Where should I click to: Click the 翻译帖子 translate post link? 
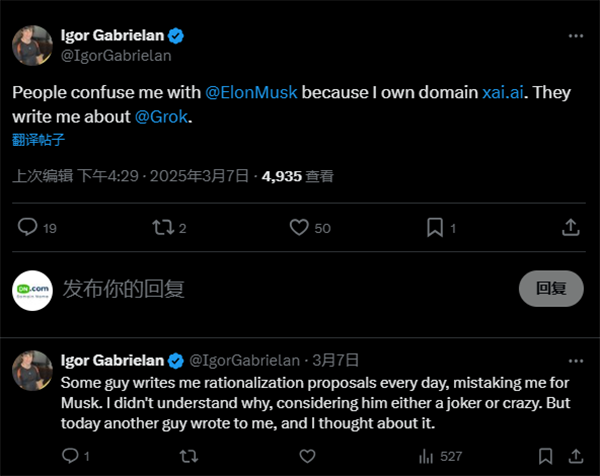pos(38,139)
